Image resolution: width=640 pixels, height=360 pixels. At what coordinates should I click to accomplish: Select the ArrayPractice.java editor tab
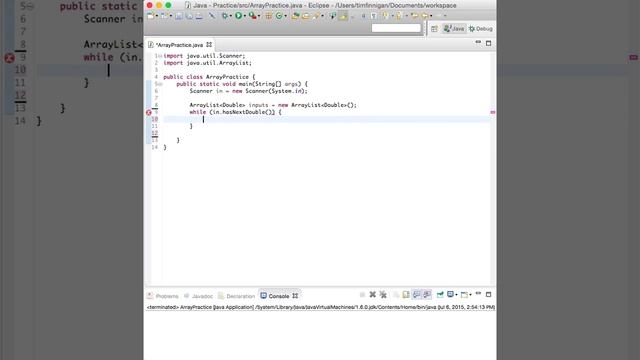point(179,45)
